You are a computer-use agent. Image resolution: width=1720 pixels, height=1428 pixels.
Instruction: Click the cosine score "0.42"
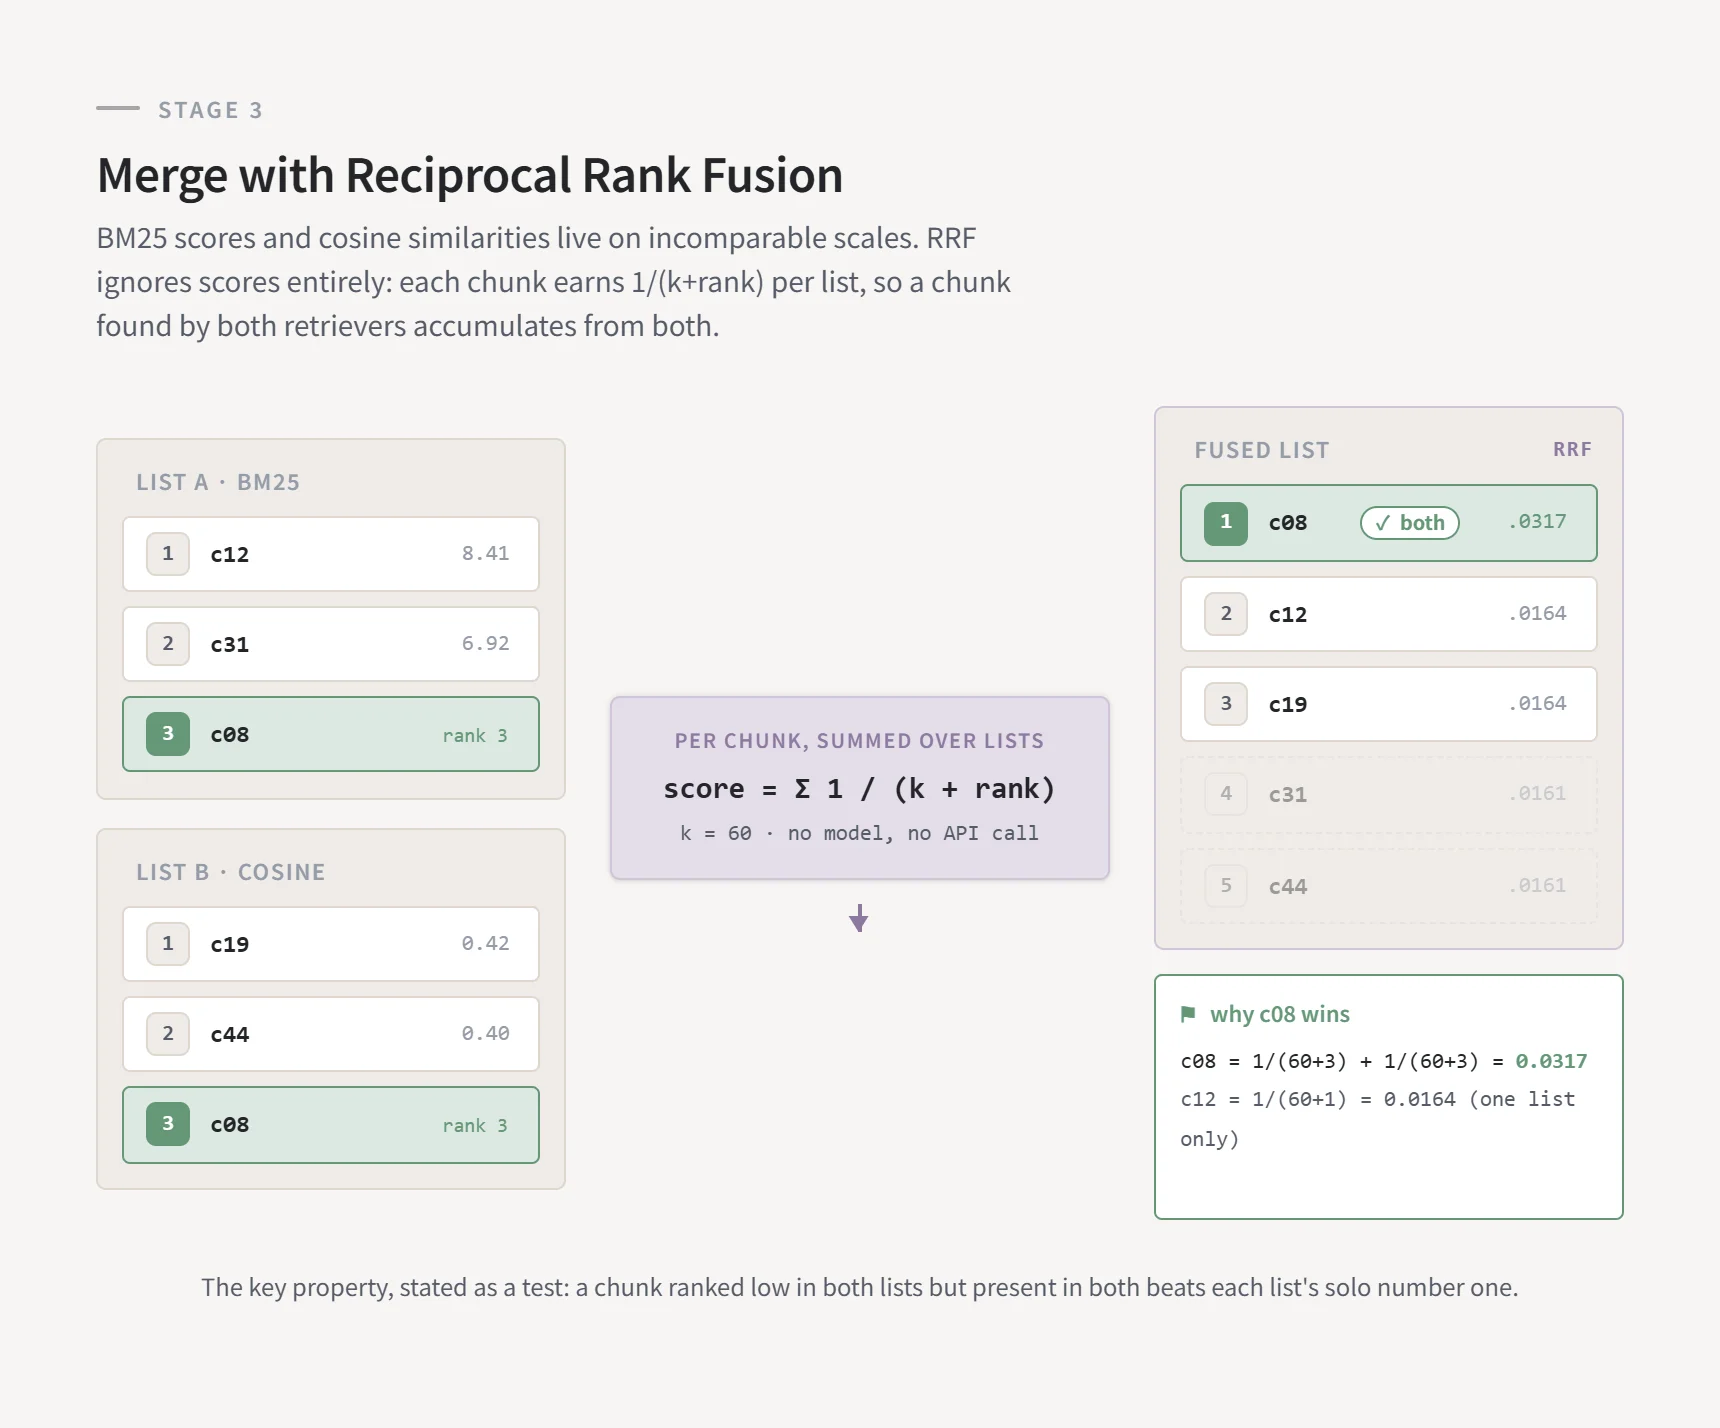tap(485, 943)
